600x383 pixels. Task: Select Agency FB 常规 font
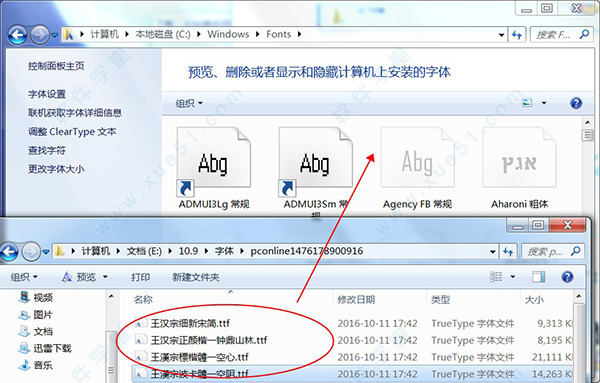pos(417,169)
